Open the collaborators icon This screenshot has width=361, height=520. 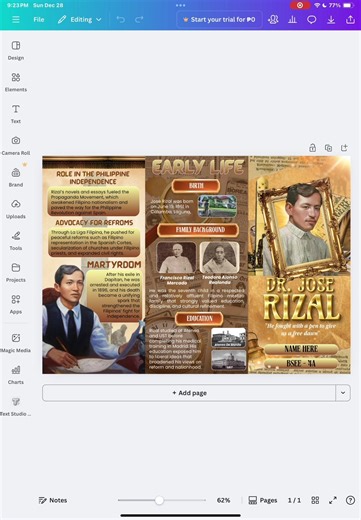(x=273, y=20)
